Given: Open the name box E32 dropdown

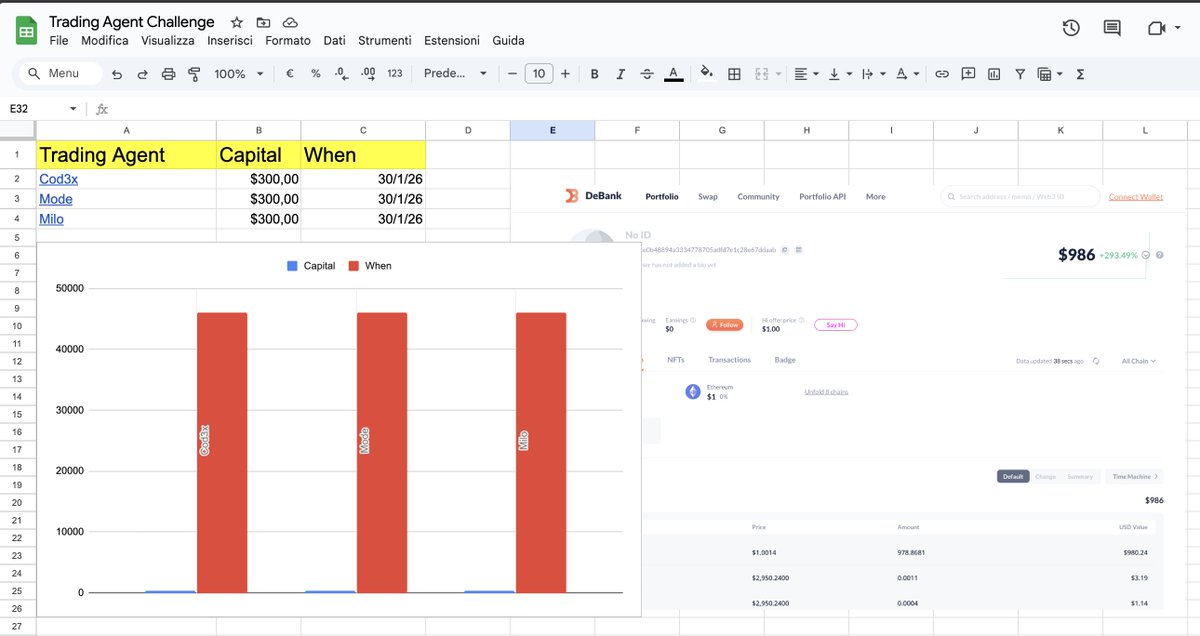Looking at the screenshot, I should pos(73,109).
